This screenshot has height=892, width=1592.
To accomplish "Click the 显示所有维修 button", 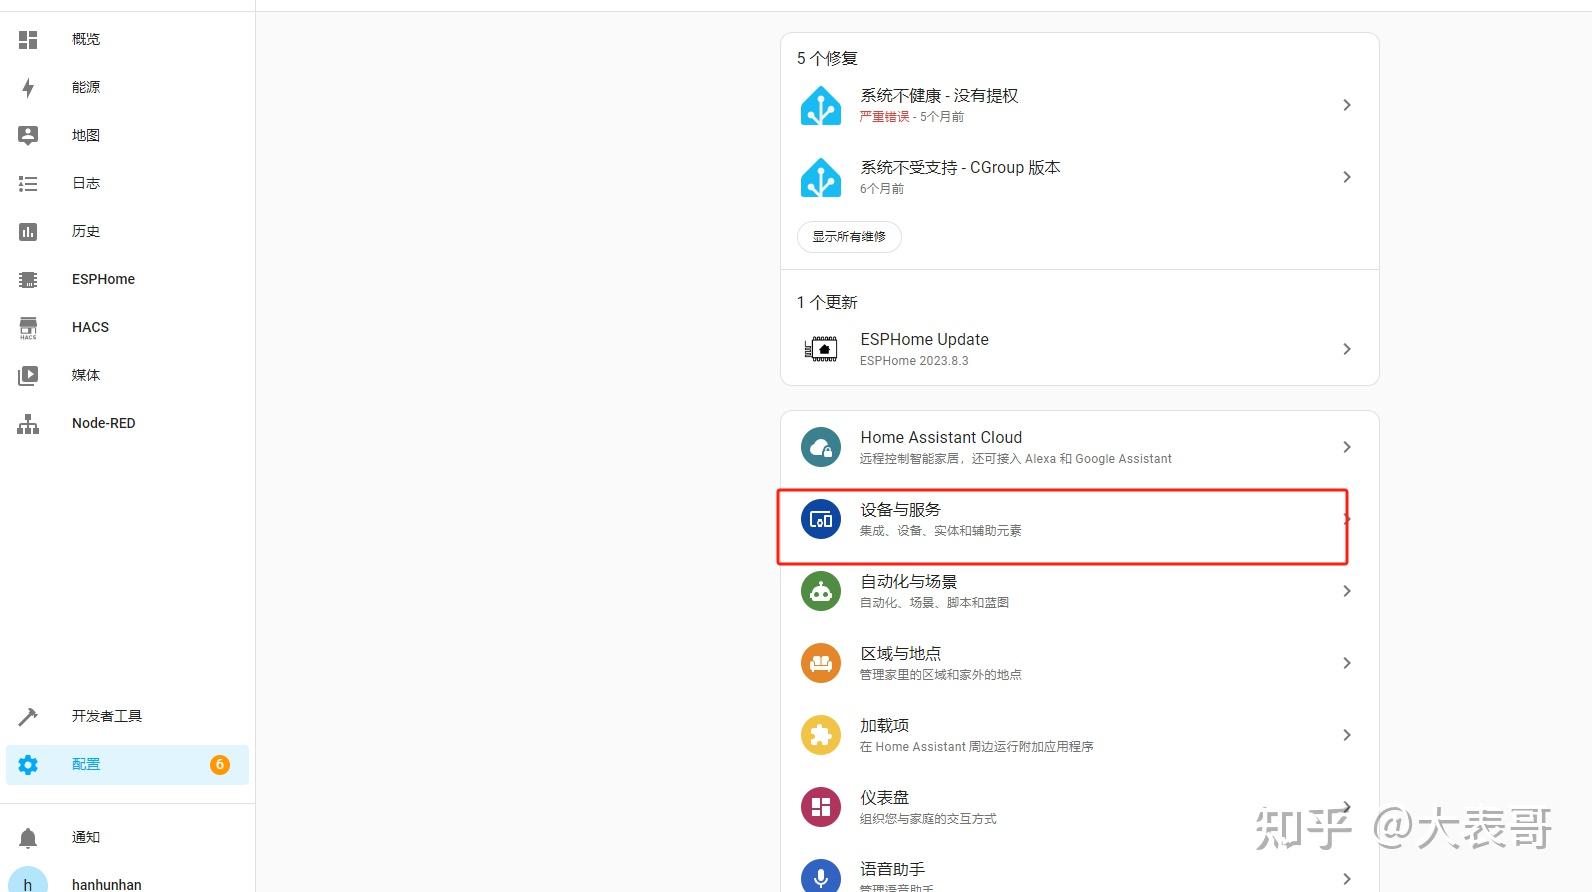I will coord(849,237).
